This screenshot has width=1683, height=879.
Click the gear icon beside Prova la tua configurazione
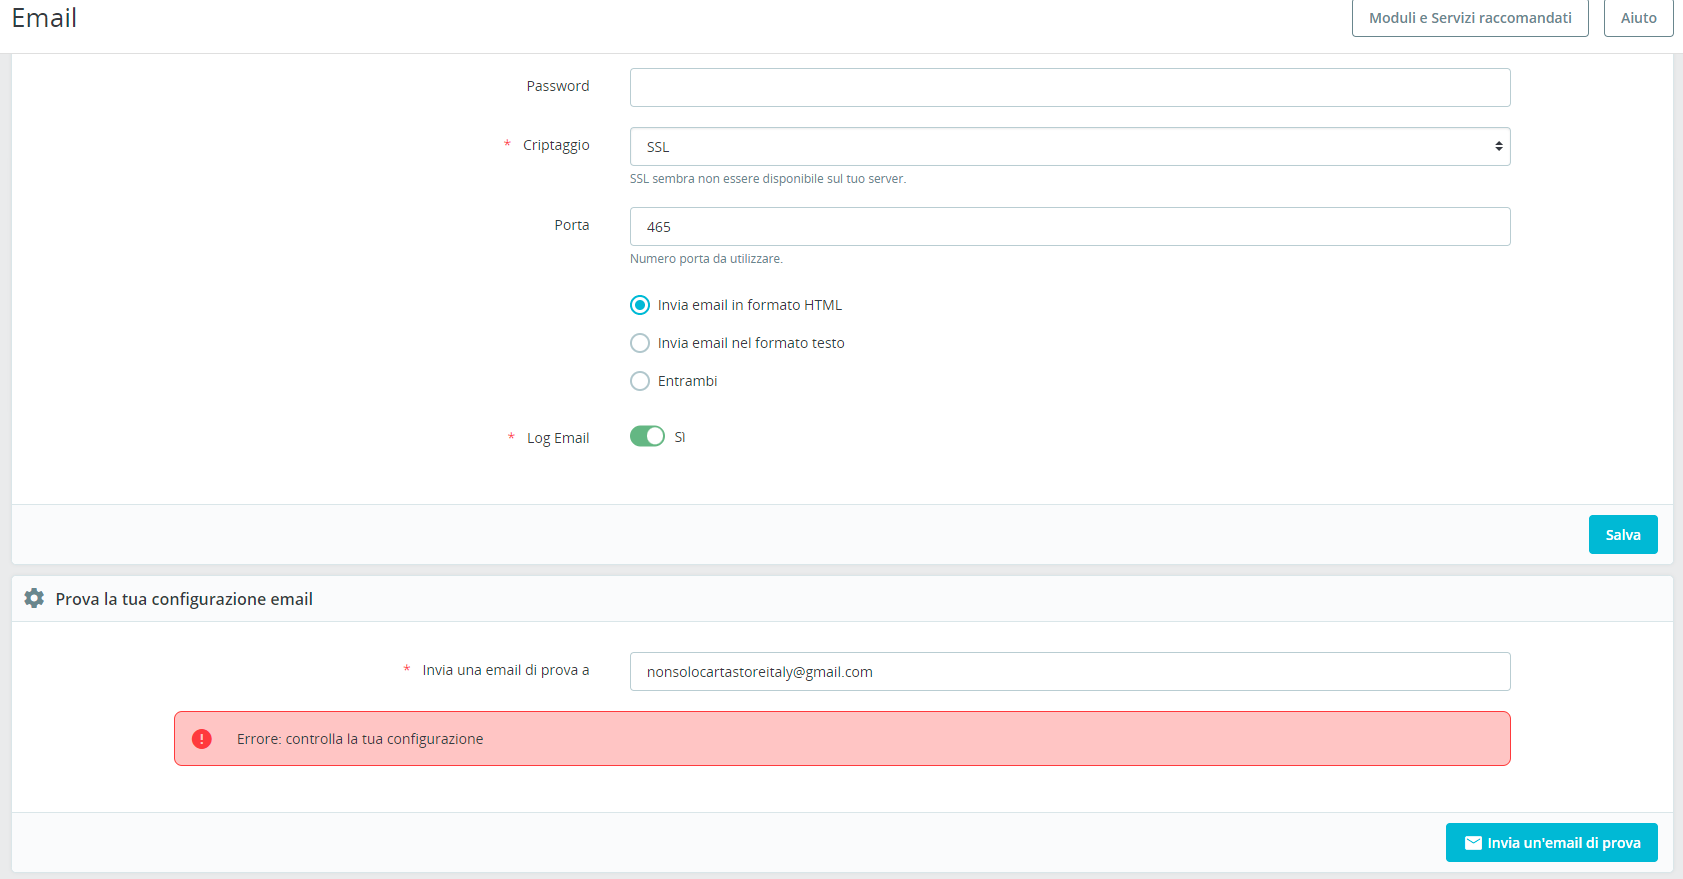click(x=34, y=598)
